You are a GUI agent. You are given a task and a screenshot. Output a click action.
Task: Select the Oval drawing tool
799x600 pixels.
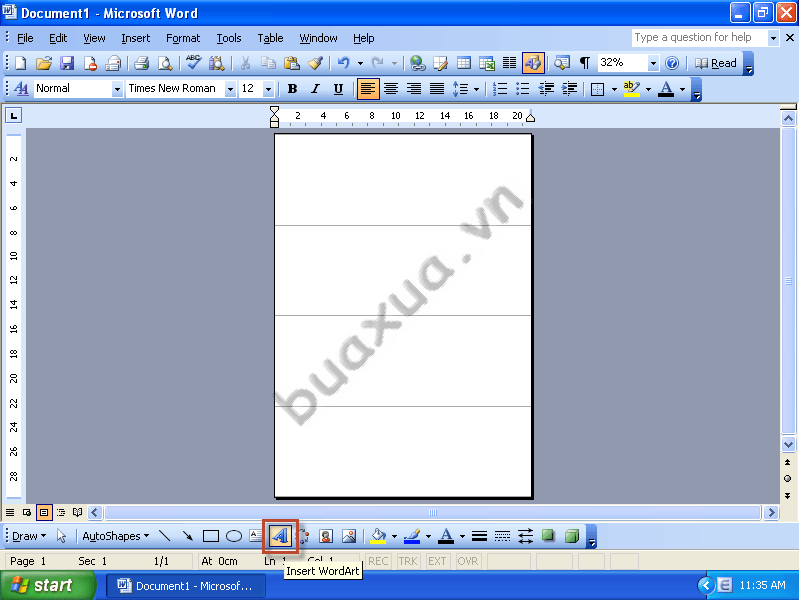234,536
